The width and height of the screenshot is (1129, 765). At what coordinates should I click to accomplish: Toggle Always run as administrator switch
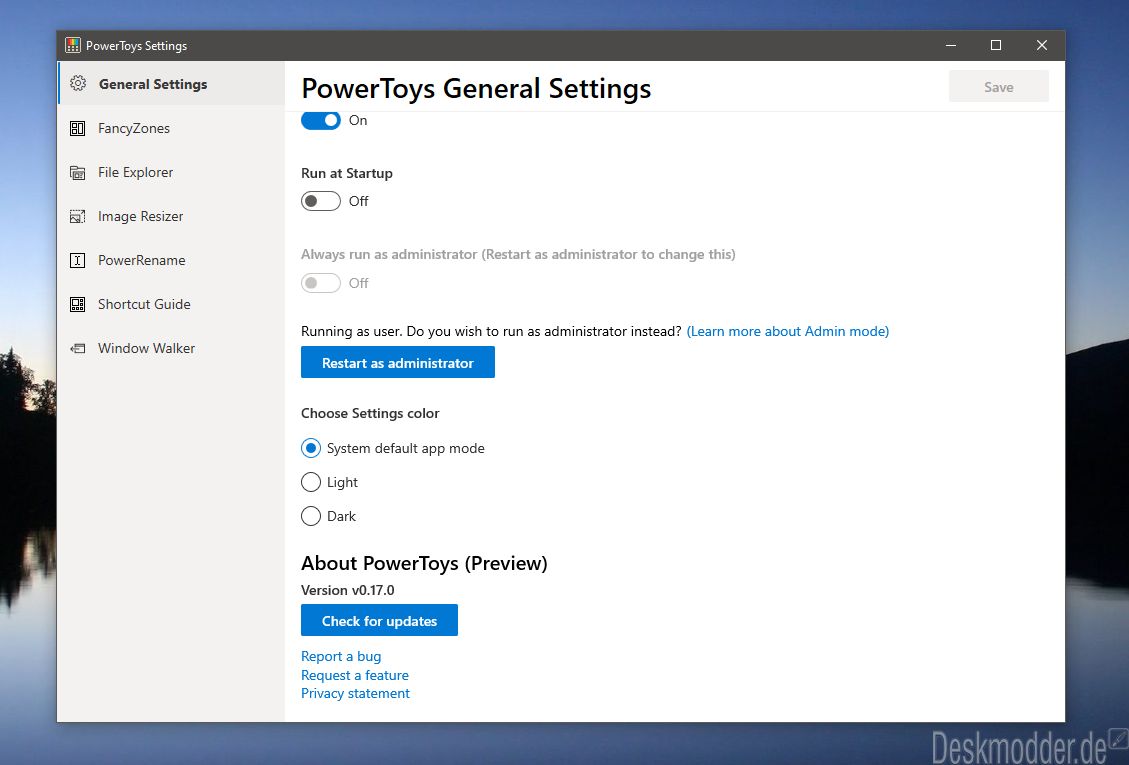pos(320,283)
